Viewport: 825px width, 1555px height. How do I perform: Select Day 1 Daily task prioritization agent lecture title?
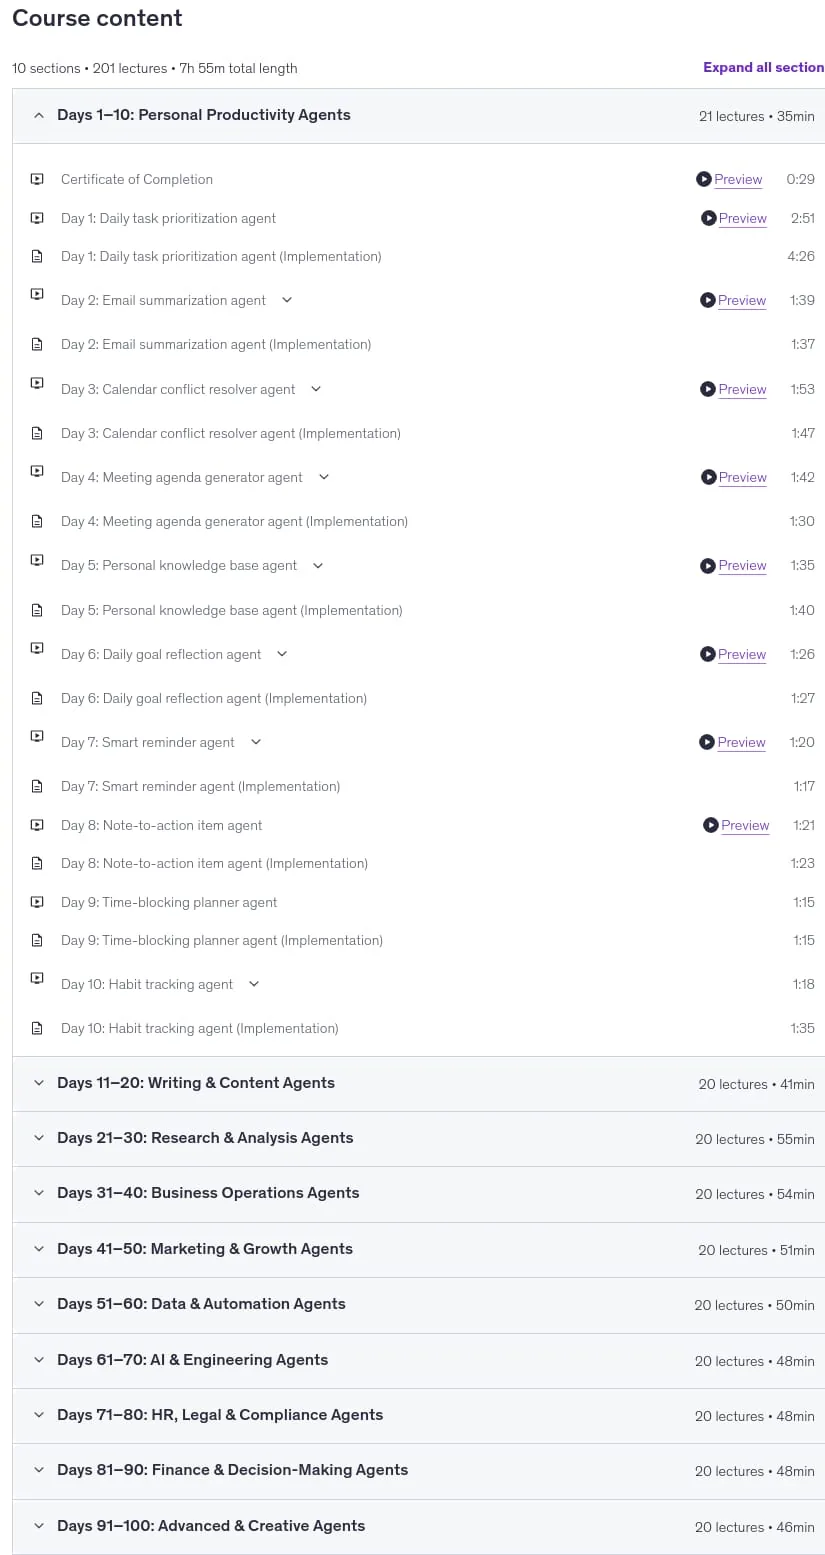tap(168, 218)
